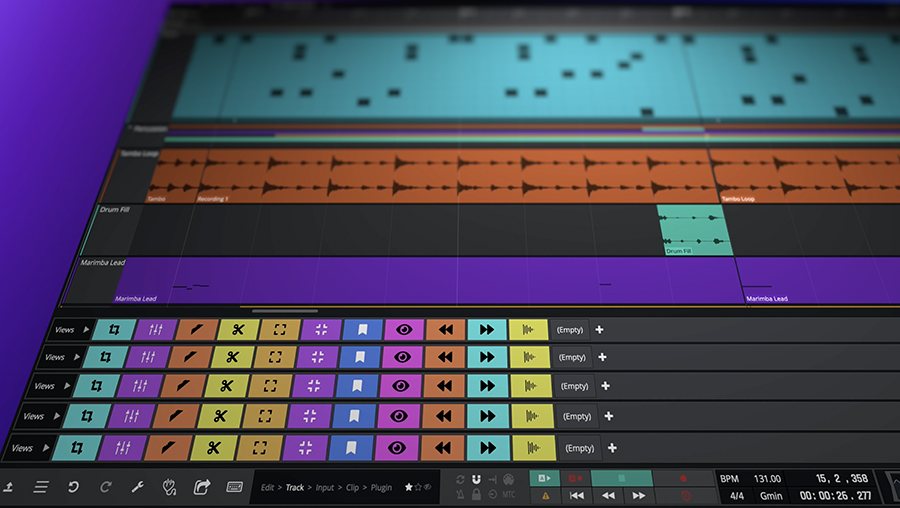Toggle eye icon in bottom action row

397,448
